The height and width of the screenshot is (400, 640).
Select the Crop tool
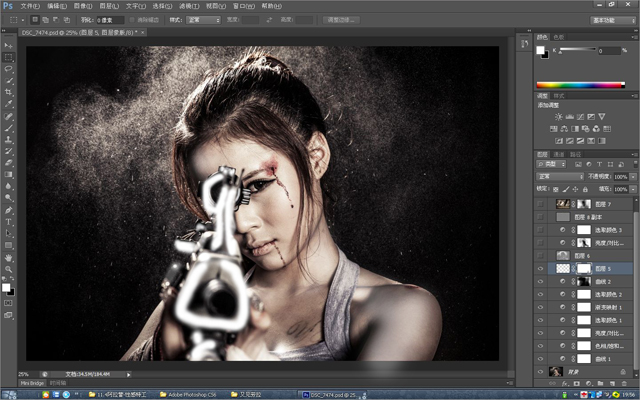coord(9,92)
